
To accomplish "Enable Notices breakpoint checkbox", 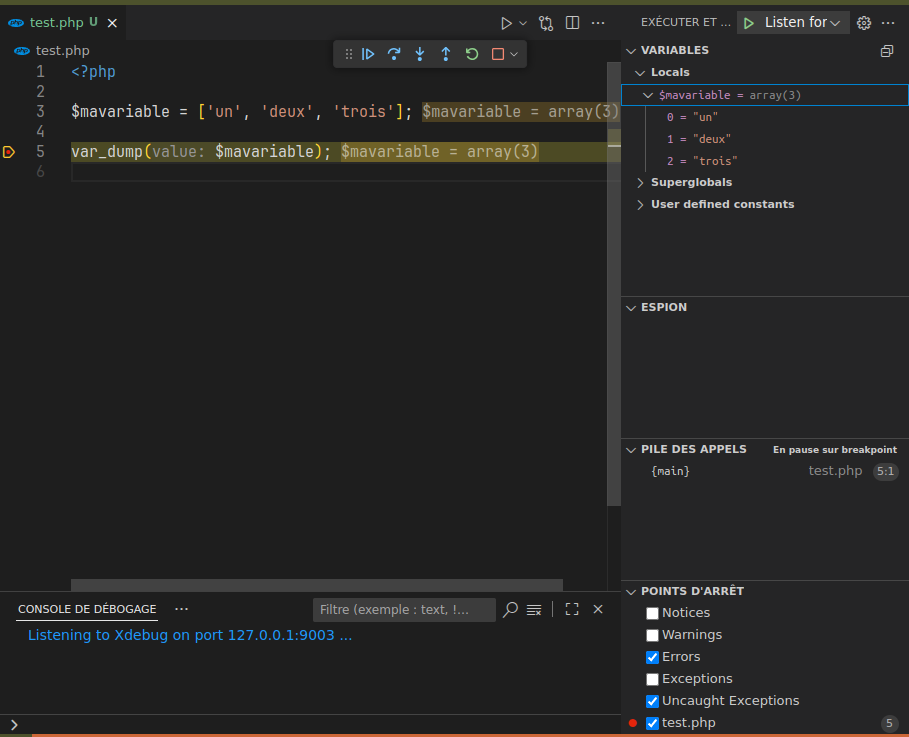I will click(x=652, y=613).
